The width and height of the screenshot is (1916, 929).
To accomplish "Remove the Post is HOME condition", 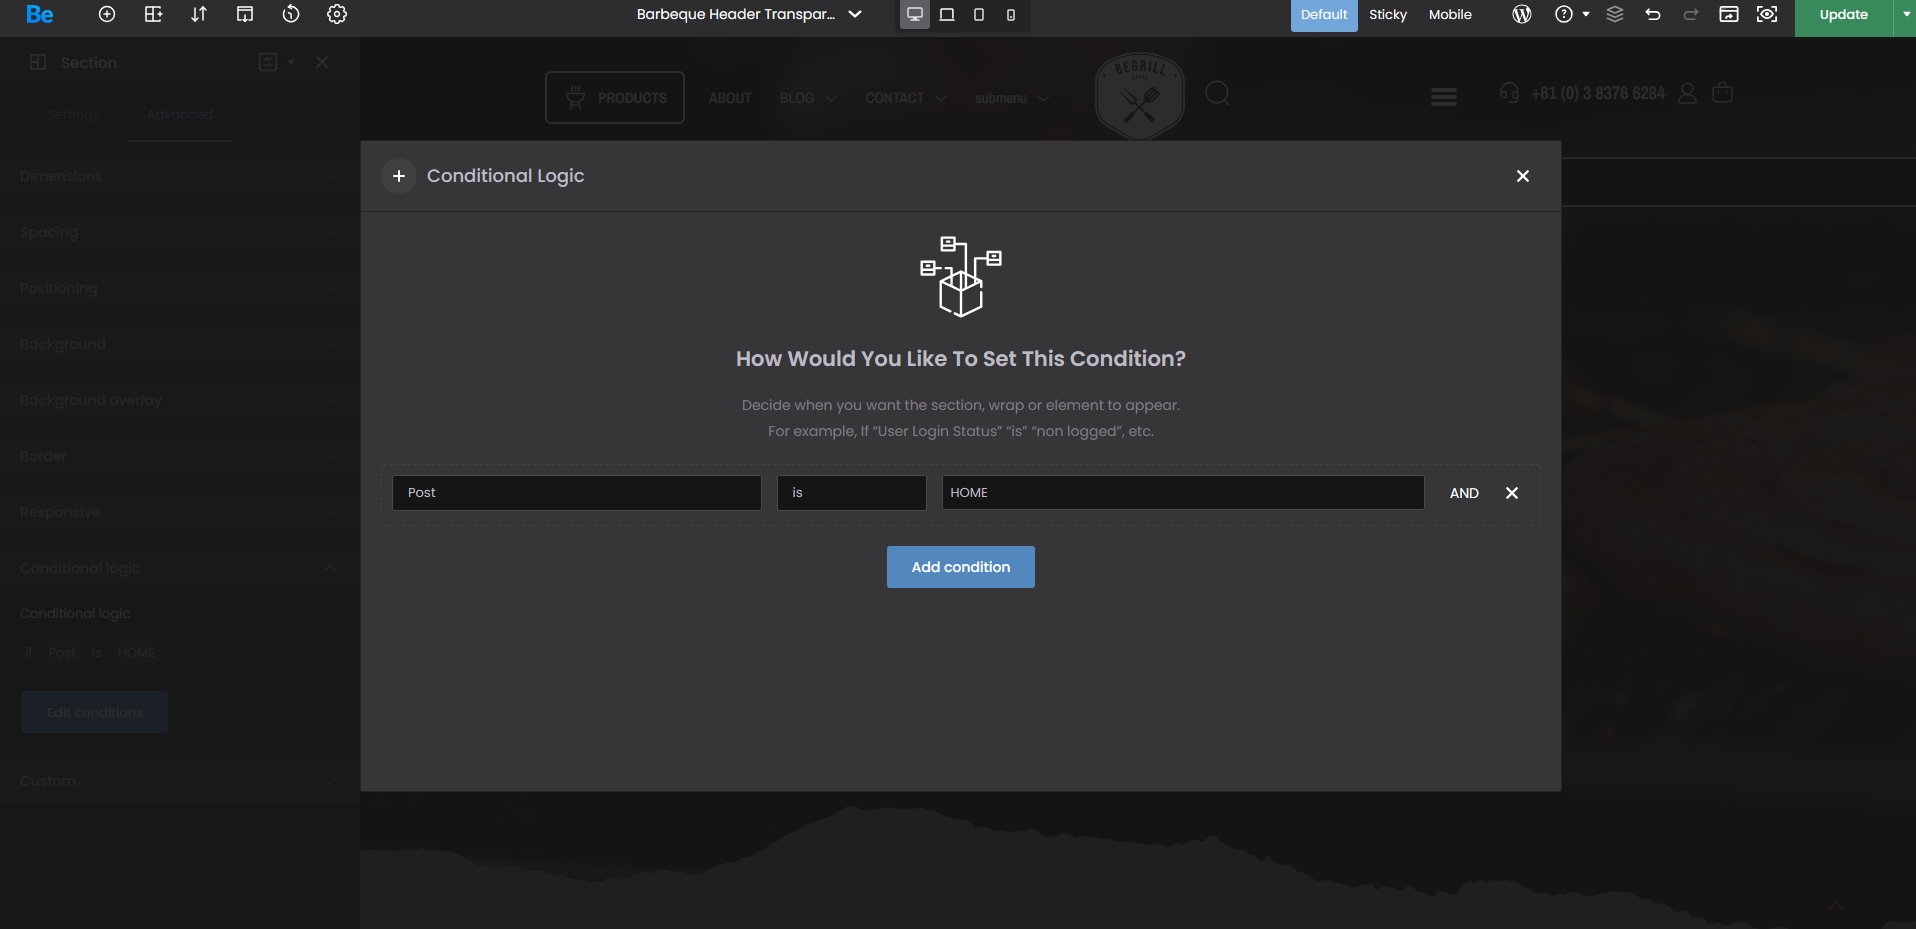I will click(1512, 493).
